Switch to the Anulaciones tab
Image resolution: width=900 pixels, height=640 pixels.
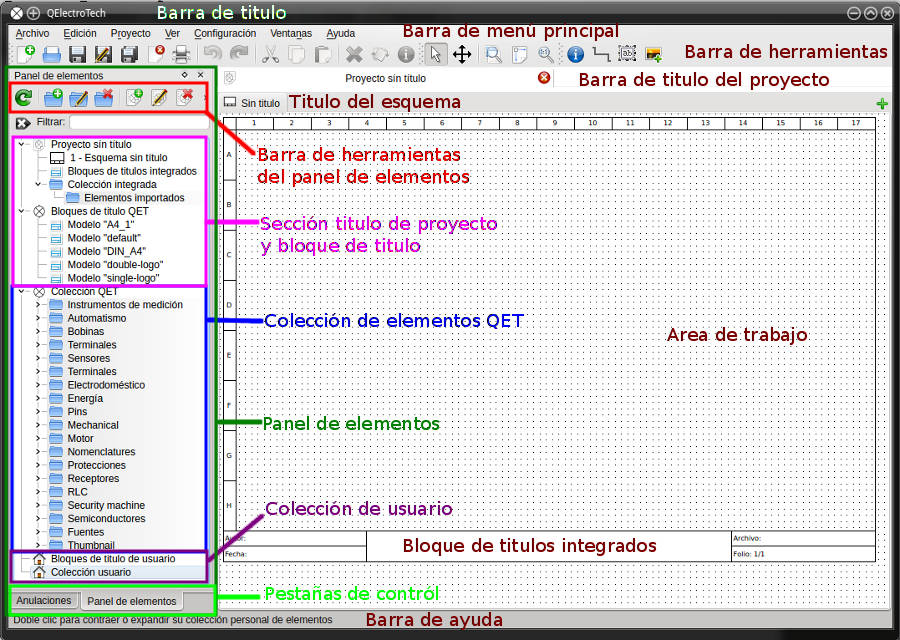coord(44,600)
